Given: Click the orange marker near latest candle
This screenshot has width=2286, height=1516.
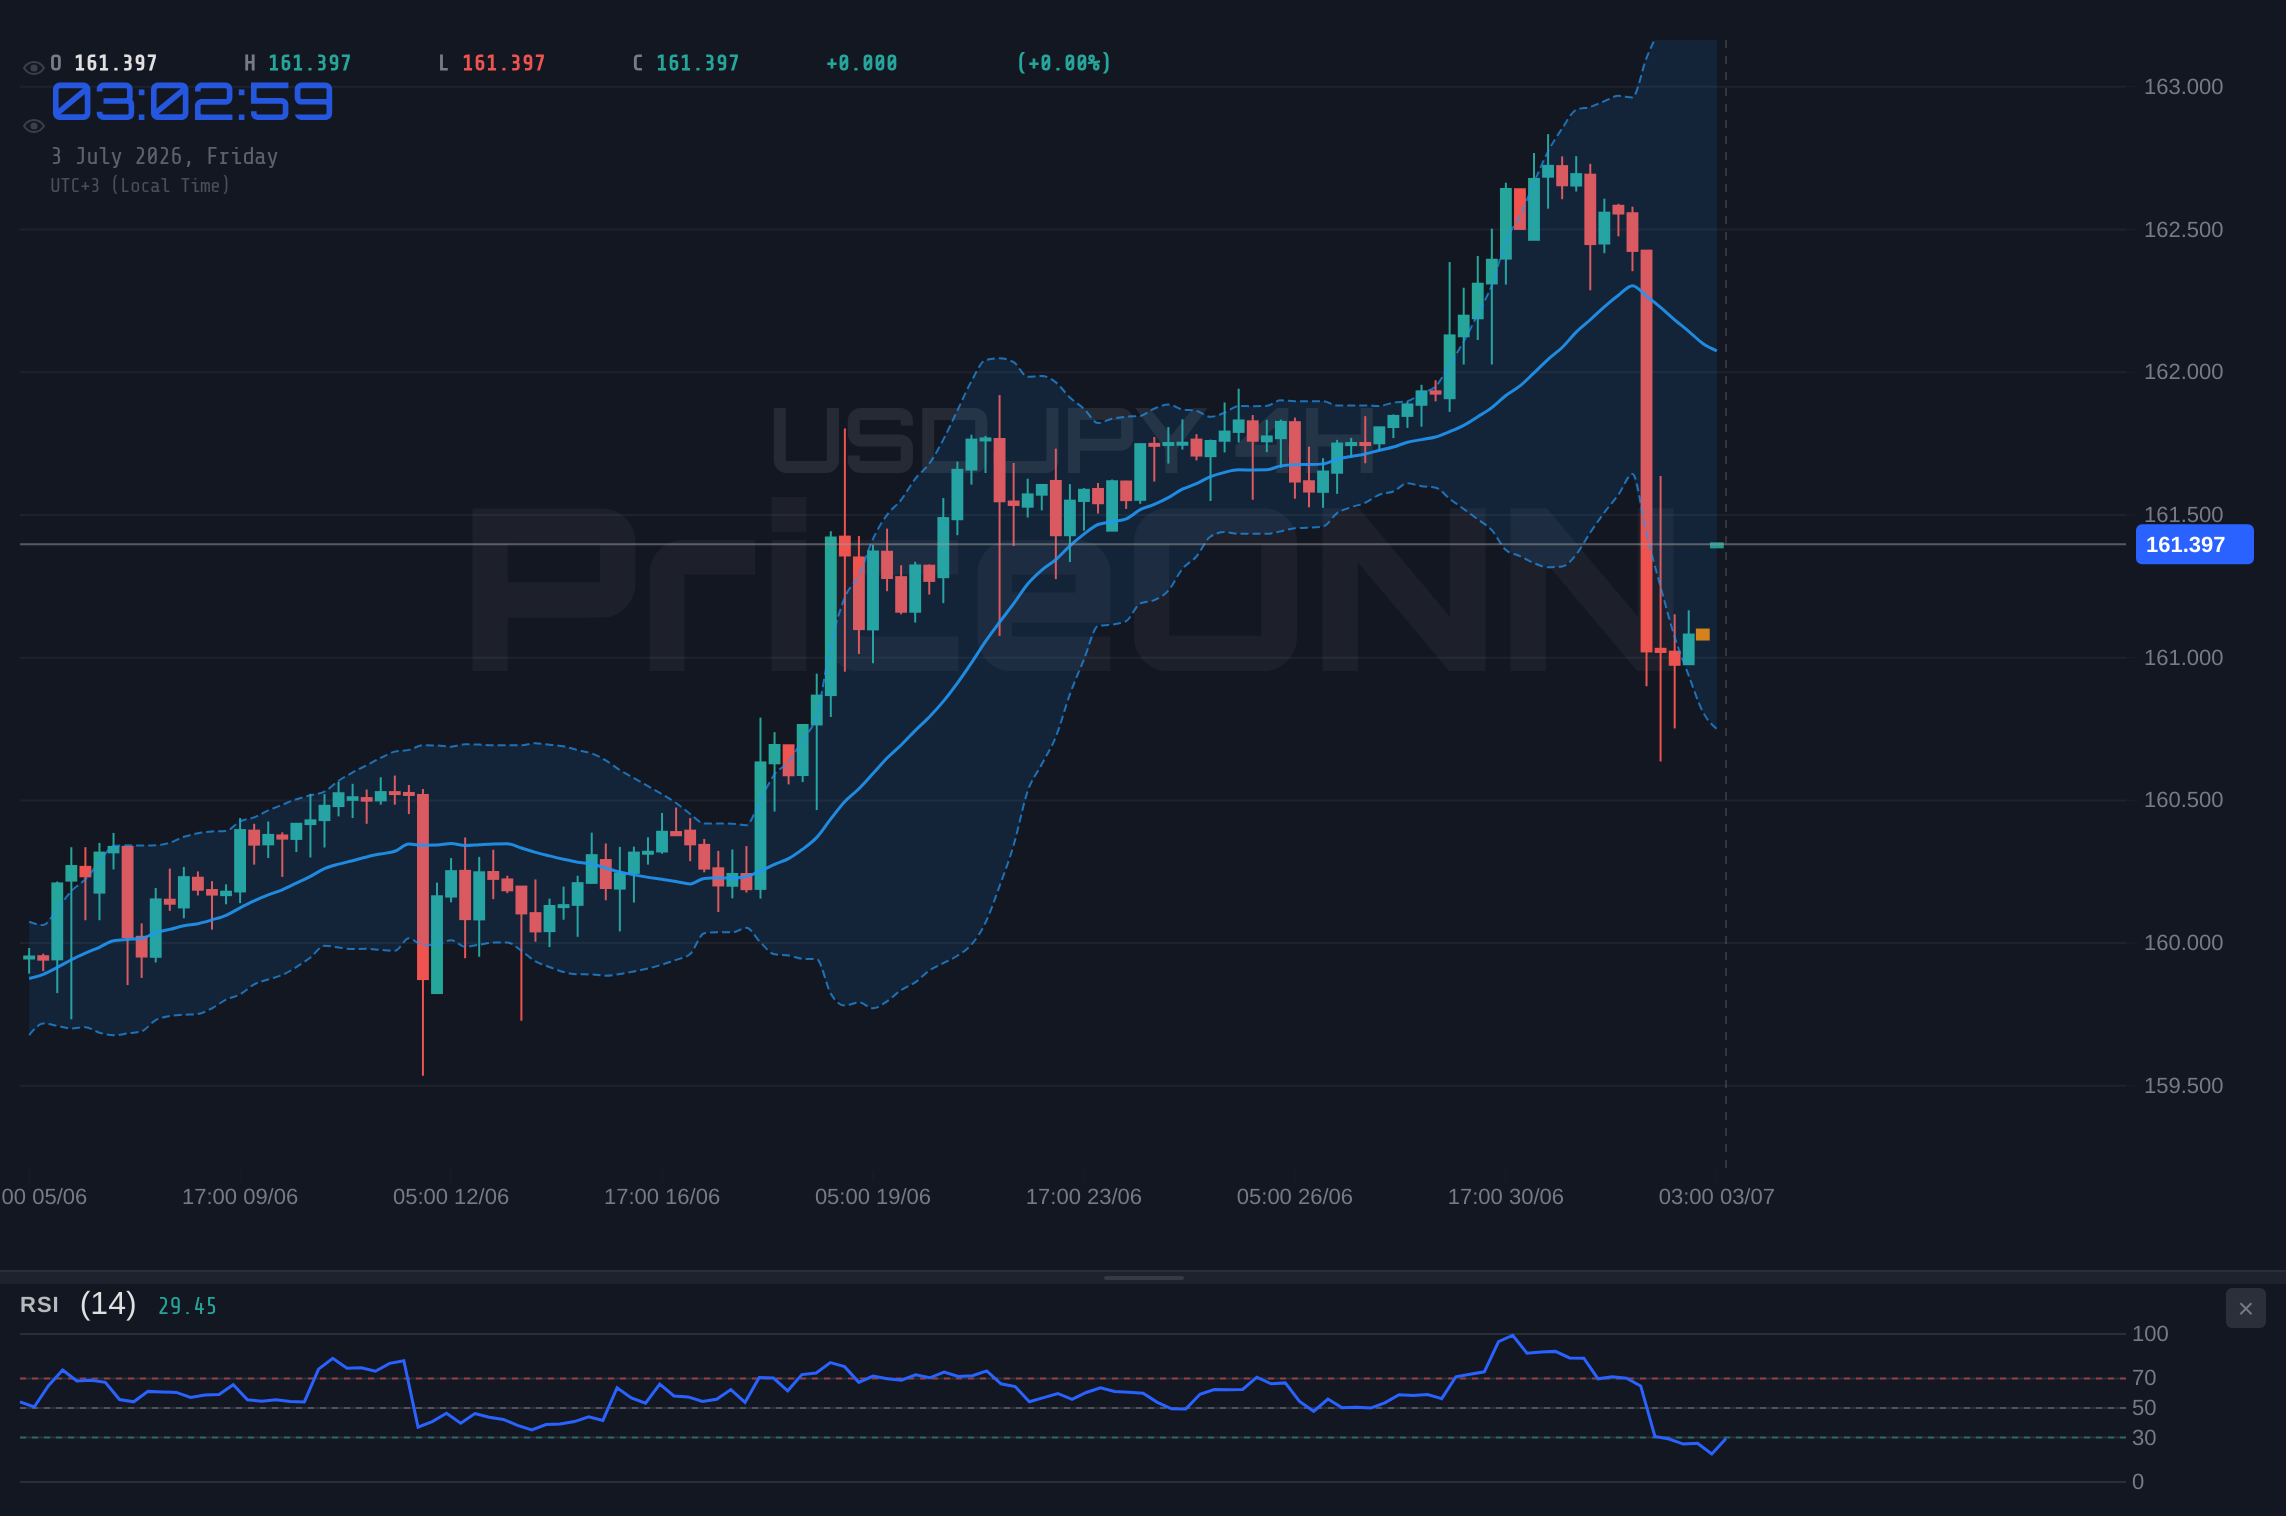Looking at the screenshot, I should tap(1702, 634).
